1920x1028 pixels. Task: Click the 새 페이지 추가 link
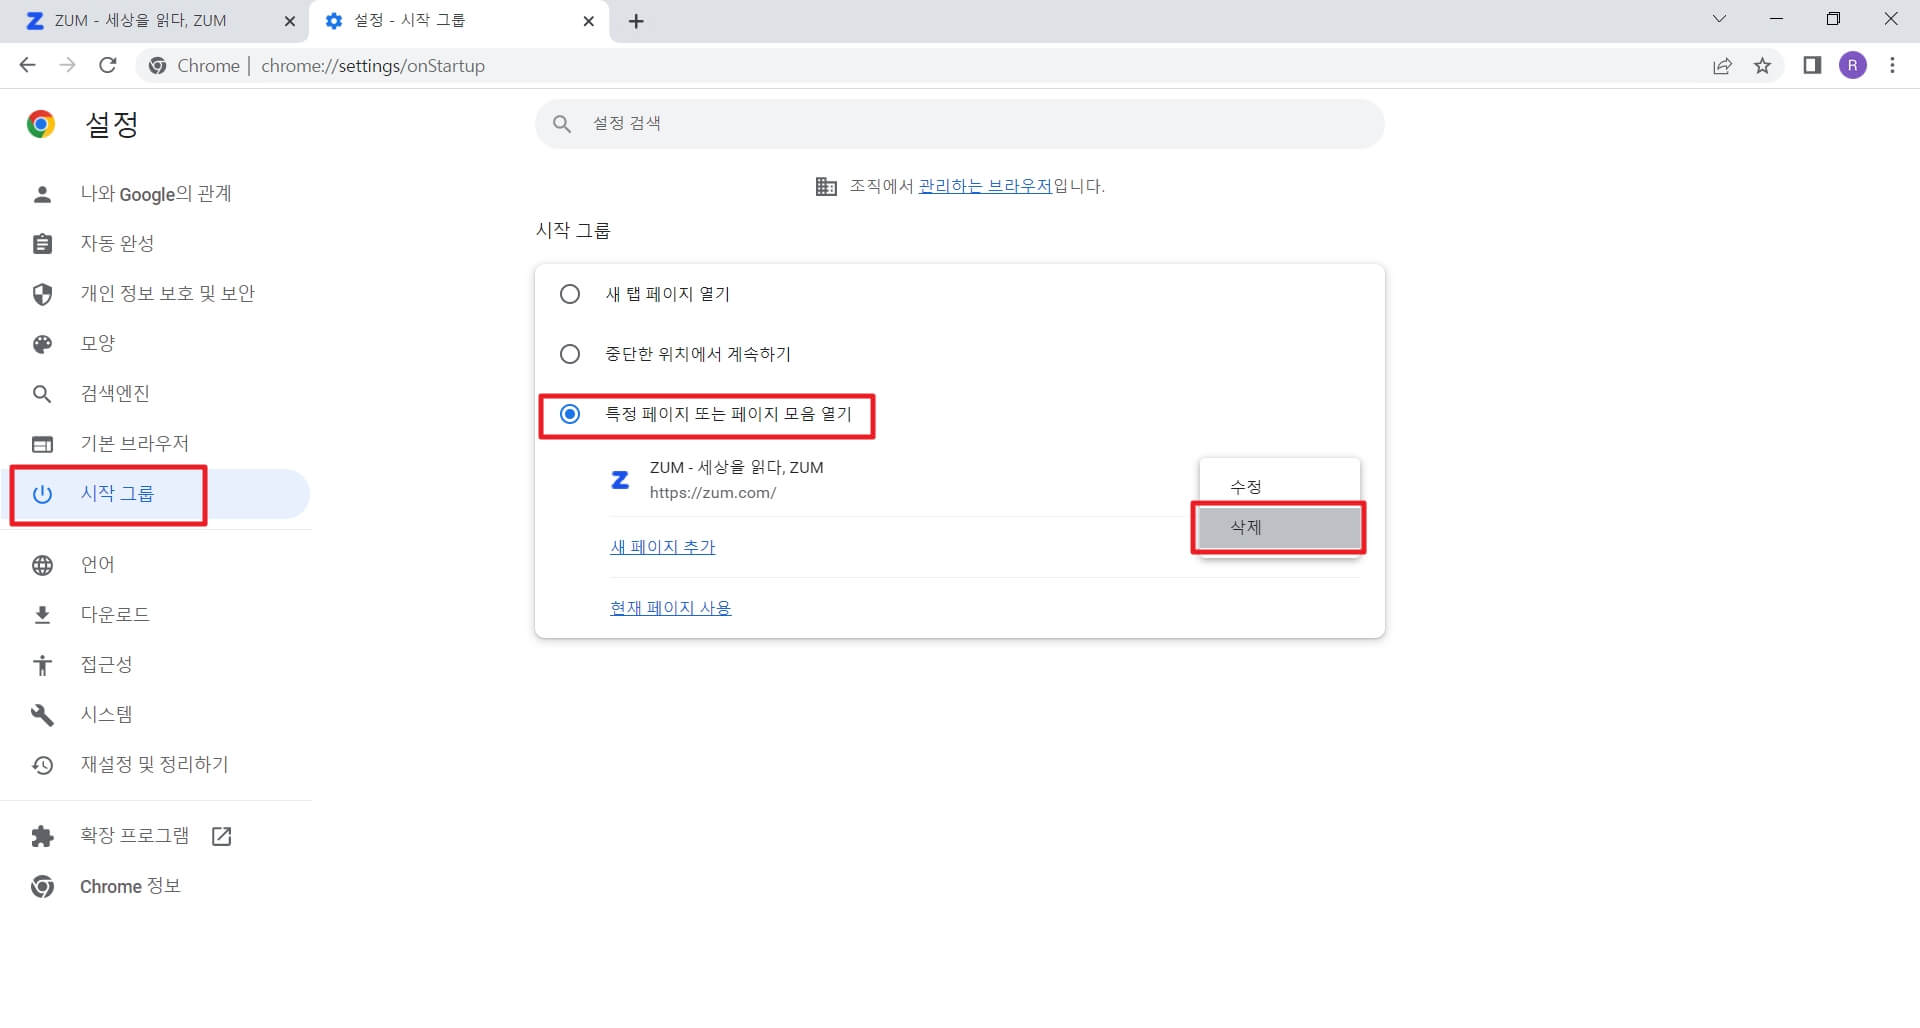pos(662,546)
